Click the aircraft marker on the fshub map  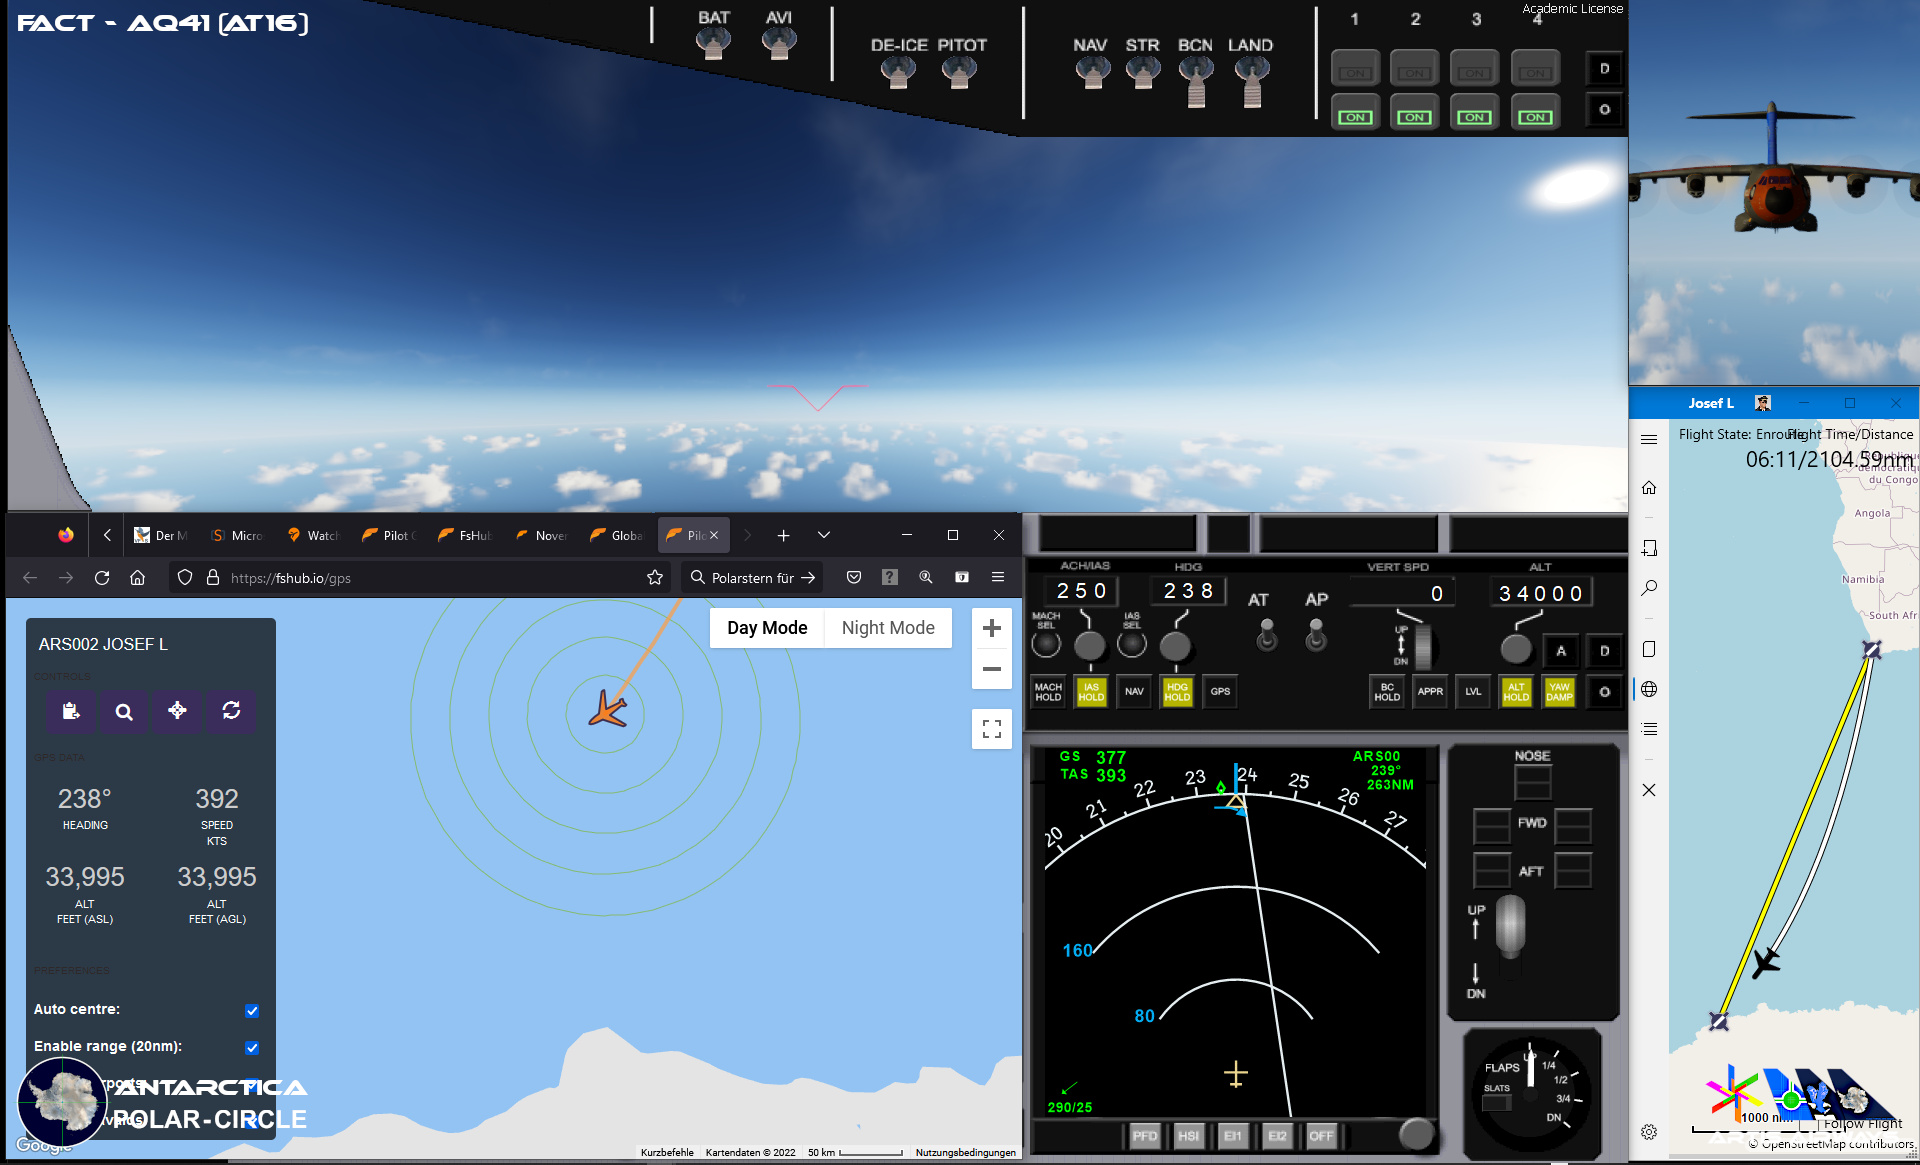pos(607,709)
